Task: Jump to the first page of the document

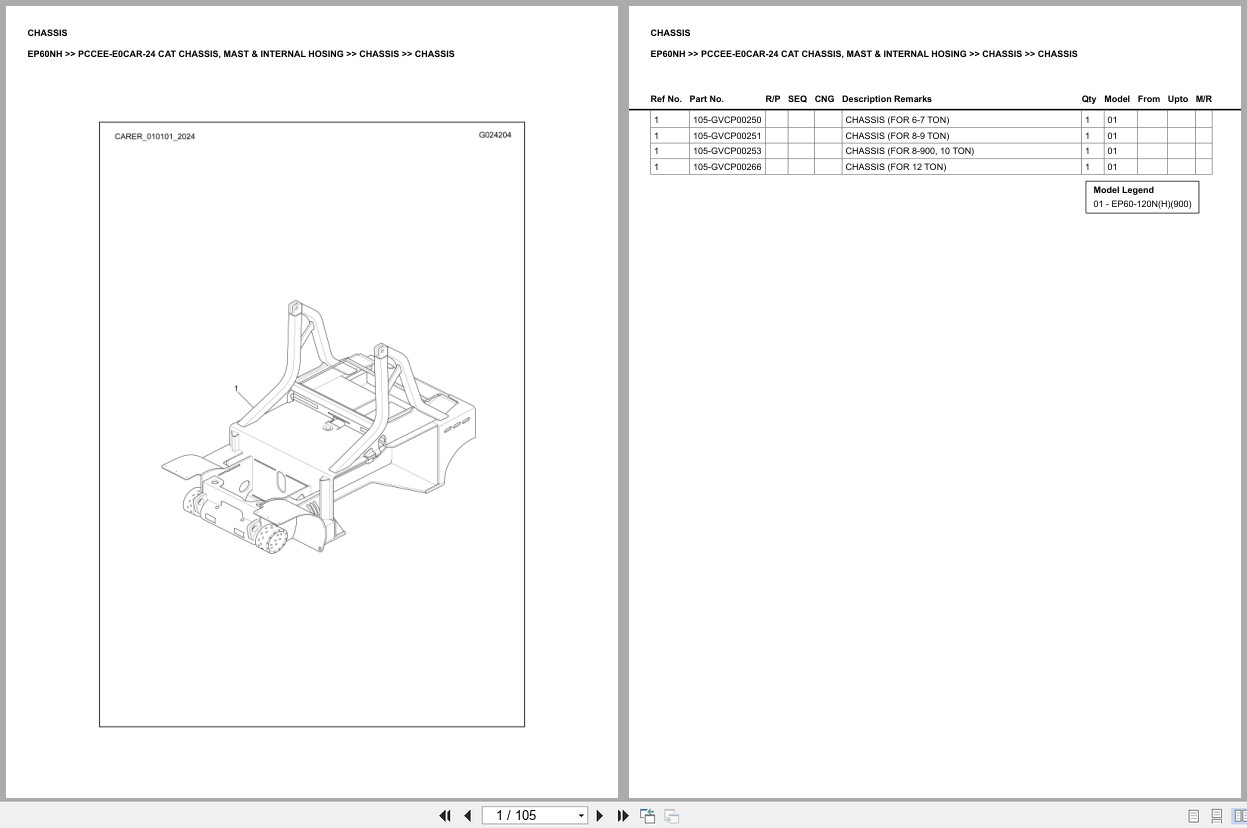Action: 445,815
